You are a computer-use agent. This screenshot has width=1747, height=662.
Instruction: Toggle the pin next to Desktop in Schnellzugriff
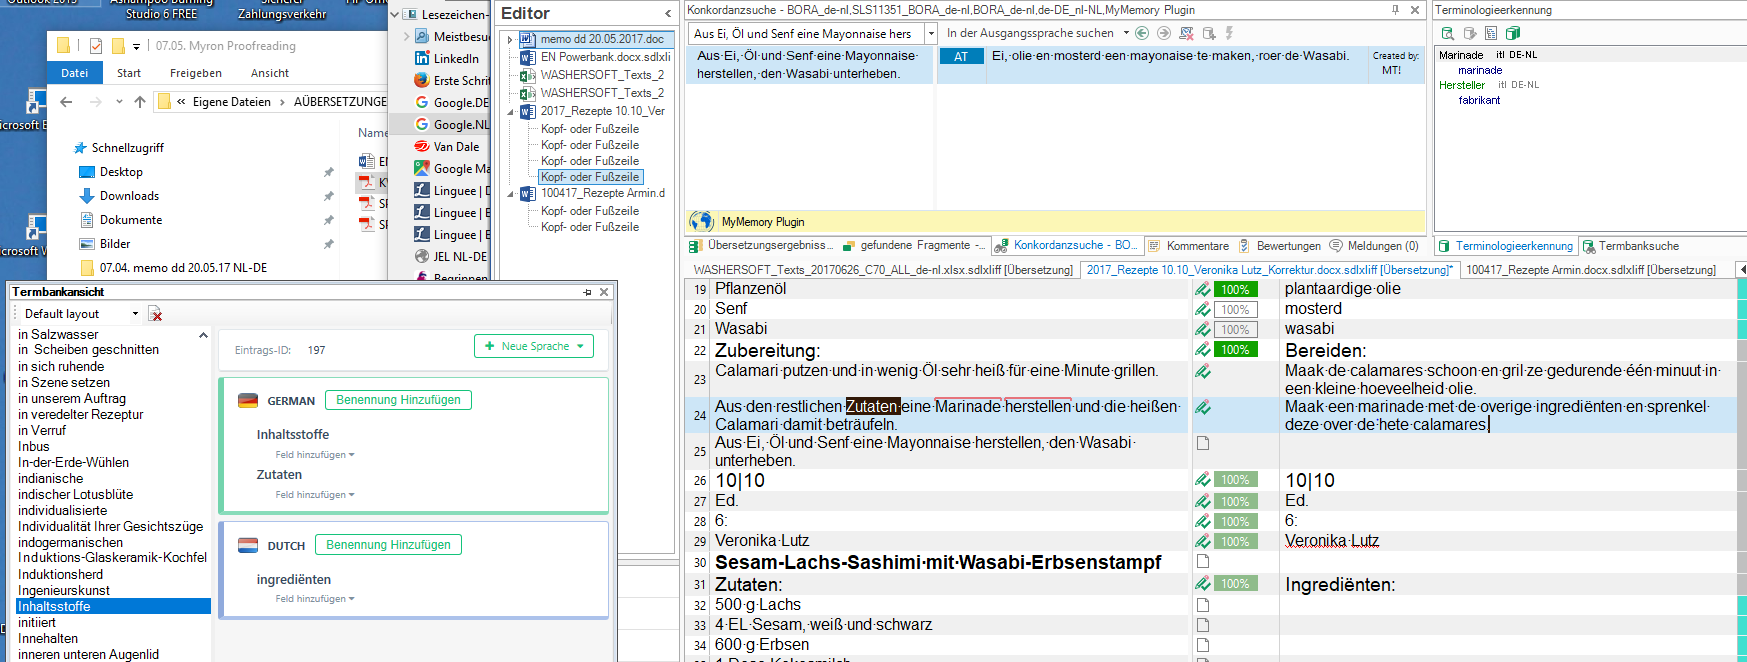click(328, 172)
